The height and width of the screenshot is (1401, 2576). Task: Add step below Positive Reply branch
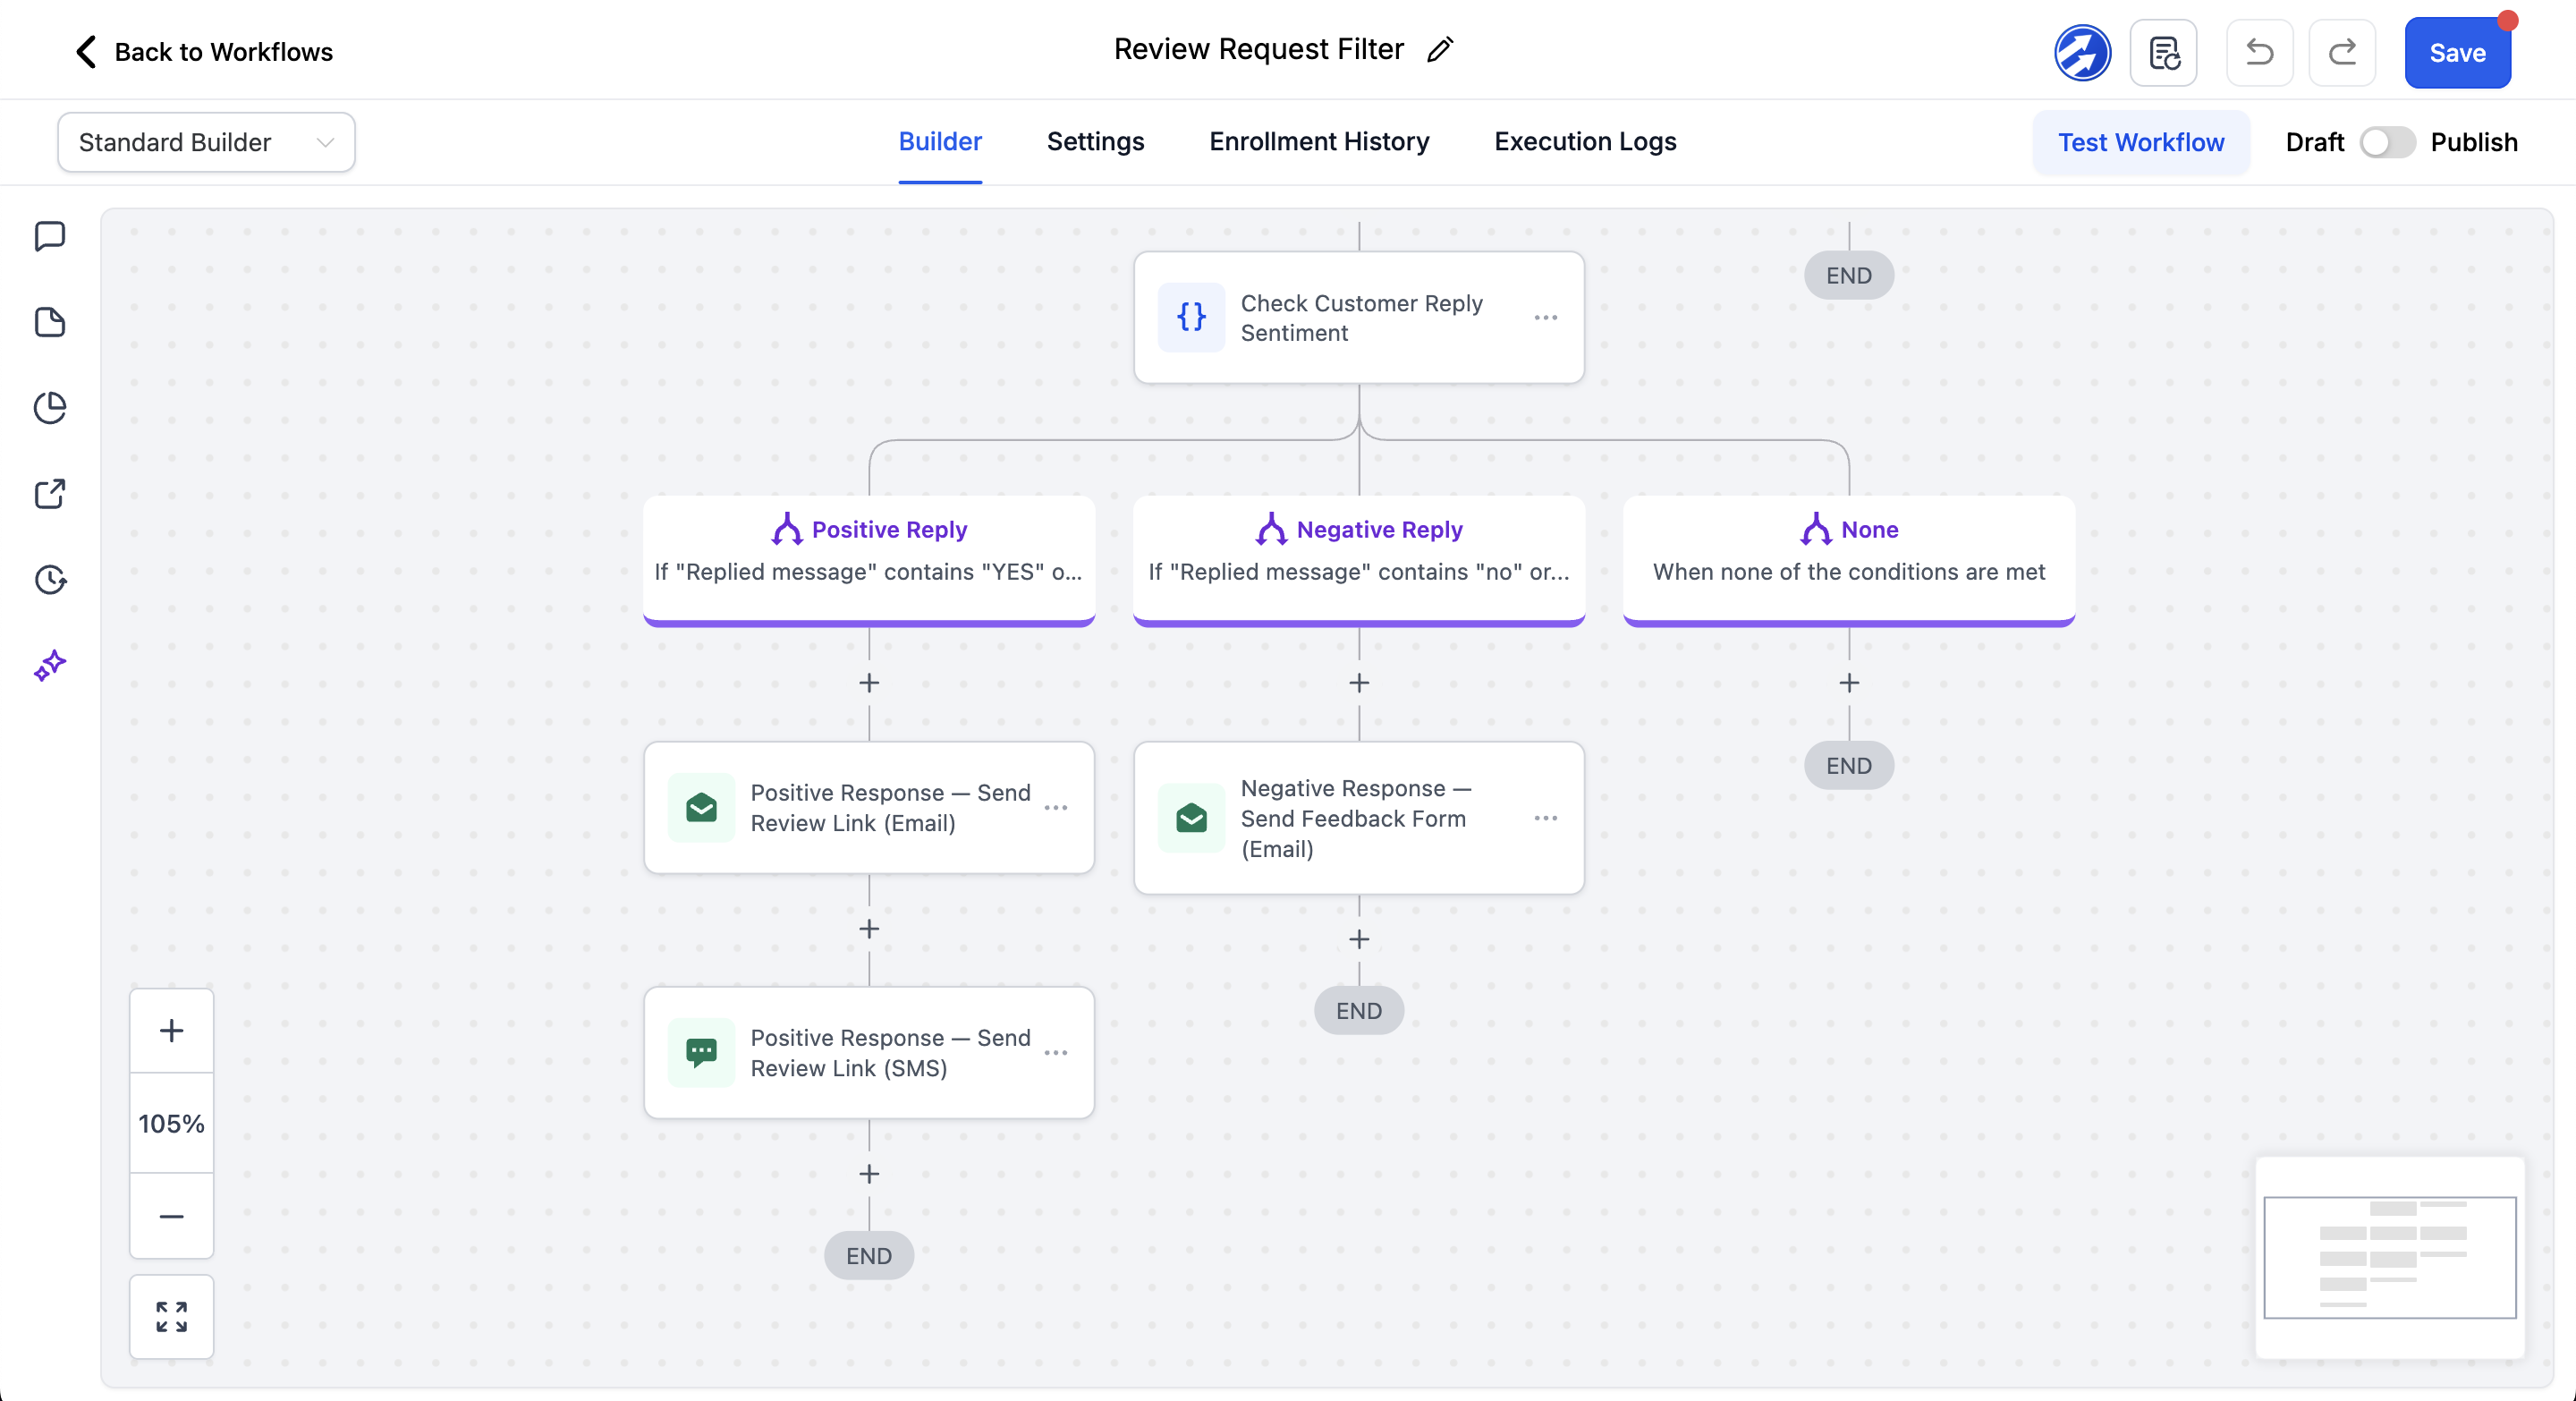pyautogui.click(x=869, y=683)
